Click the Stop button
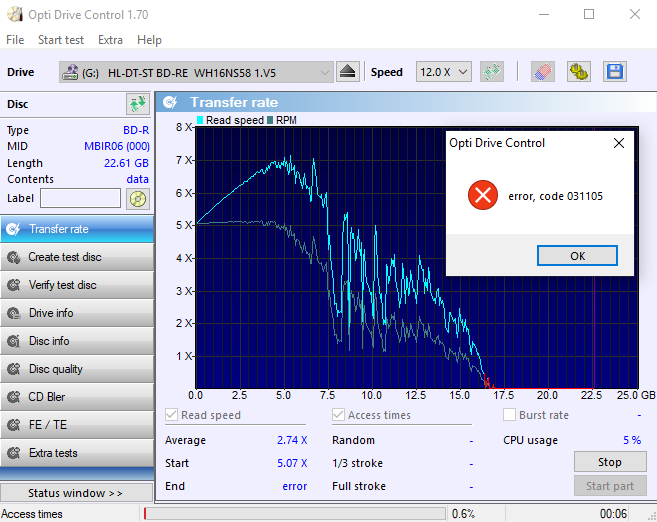This screenshot has height=522, width=657. coord(610,462)
